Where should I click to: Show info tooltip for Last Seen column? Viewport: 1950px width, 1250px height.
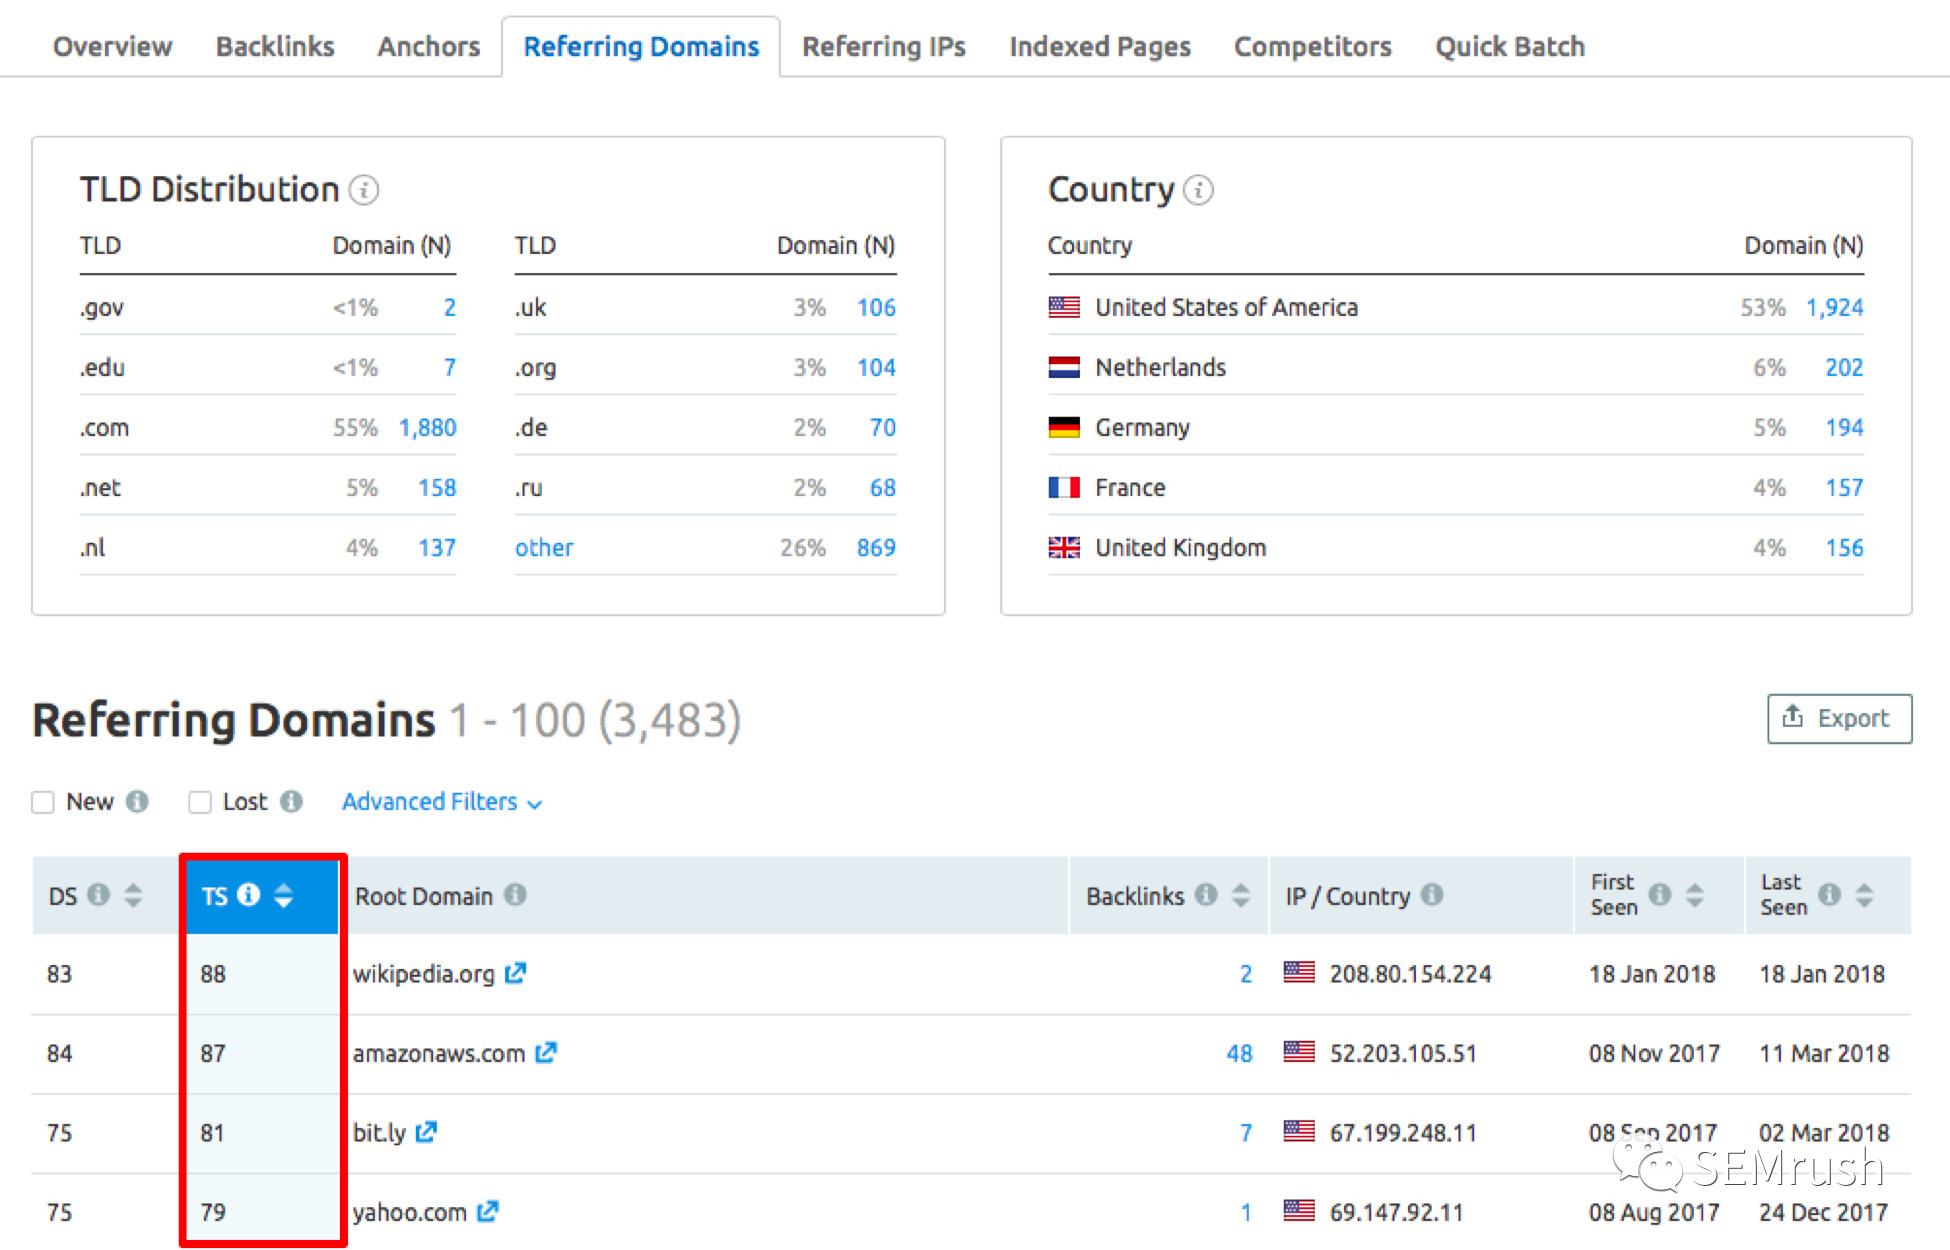(1830, 894)
